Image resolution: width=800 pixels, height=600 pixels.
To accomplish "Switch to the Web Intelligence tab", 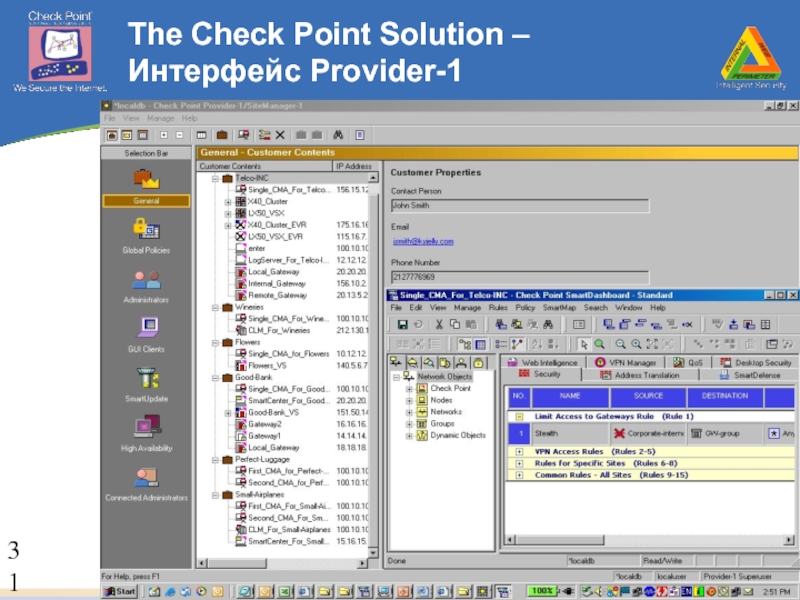I will point(542,362).
